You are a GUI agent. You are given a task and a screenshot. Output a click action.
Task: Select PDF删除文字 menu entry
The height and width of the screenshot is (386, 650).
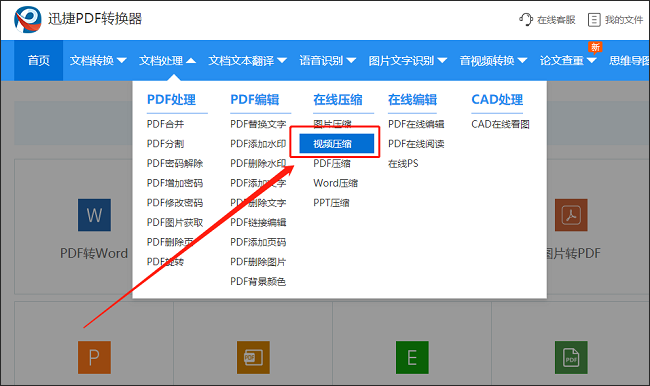(258, 203)
